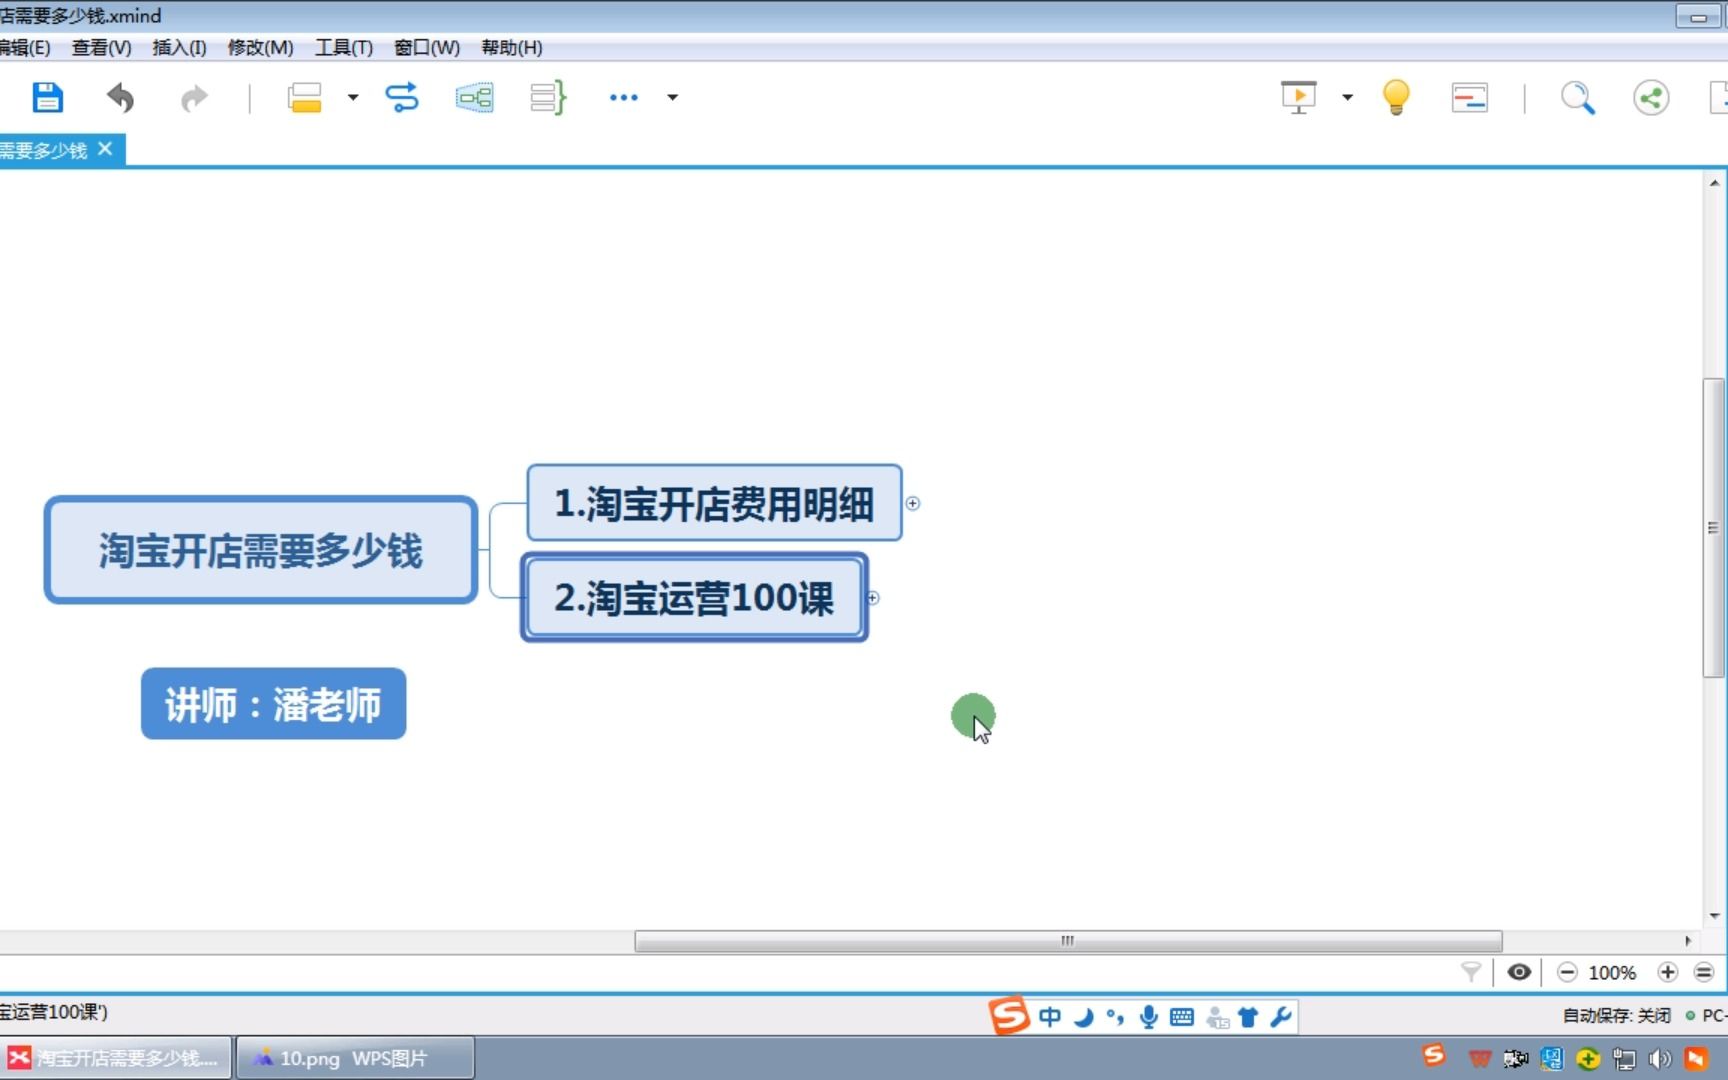Zoom out with the minus button
This screenshot has width=1728, height=1080.
(1567, 972)
